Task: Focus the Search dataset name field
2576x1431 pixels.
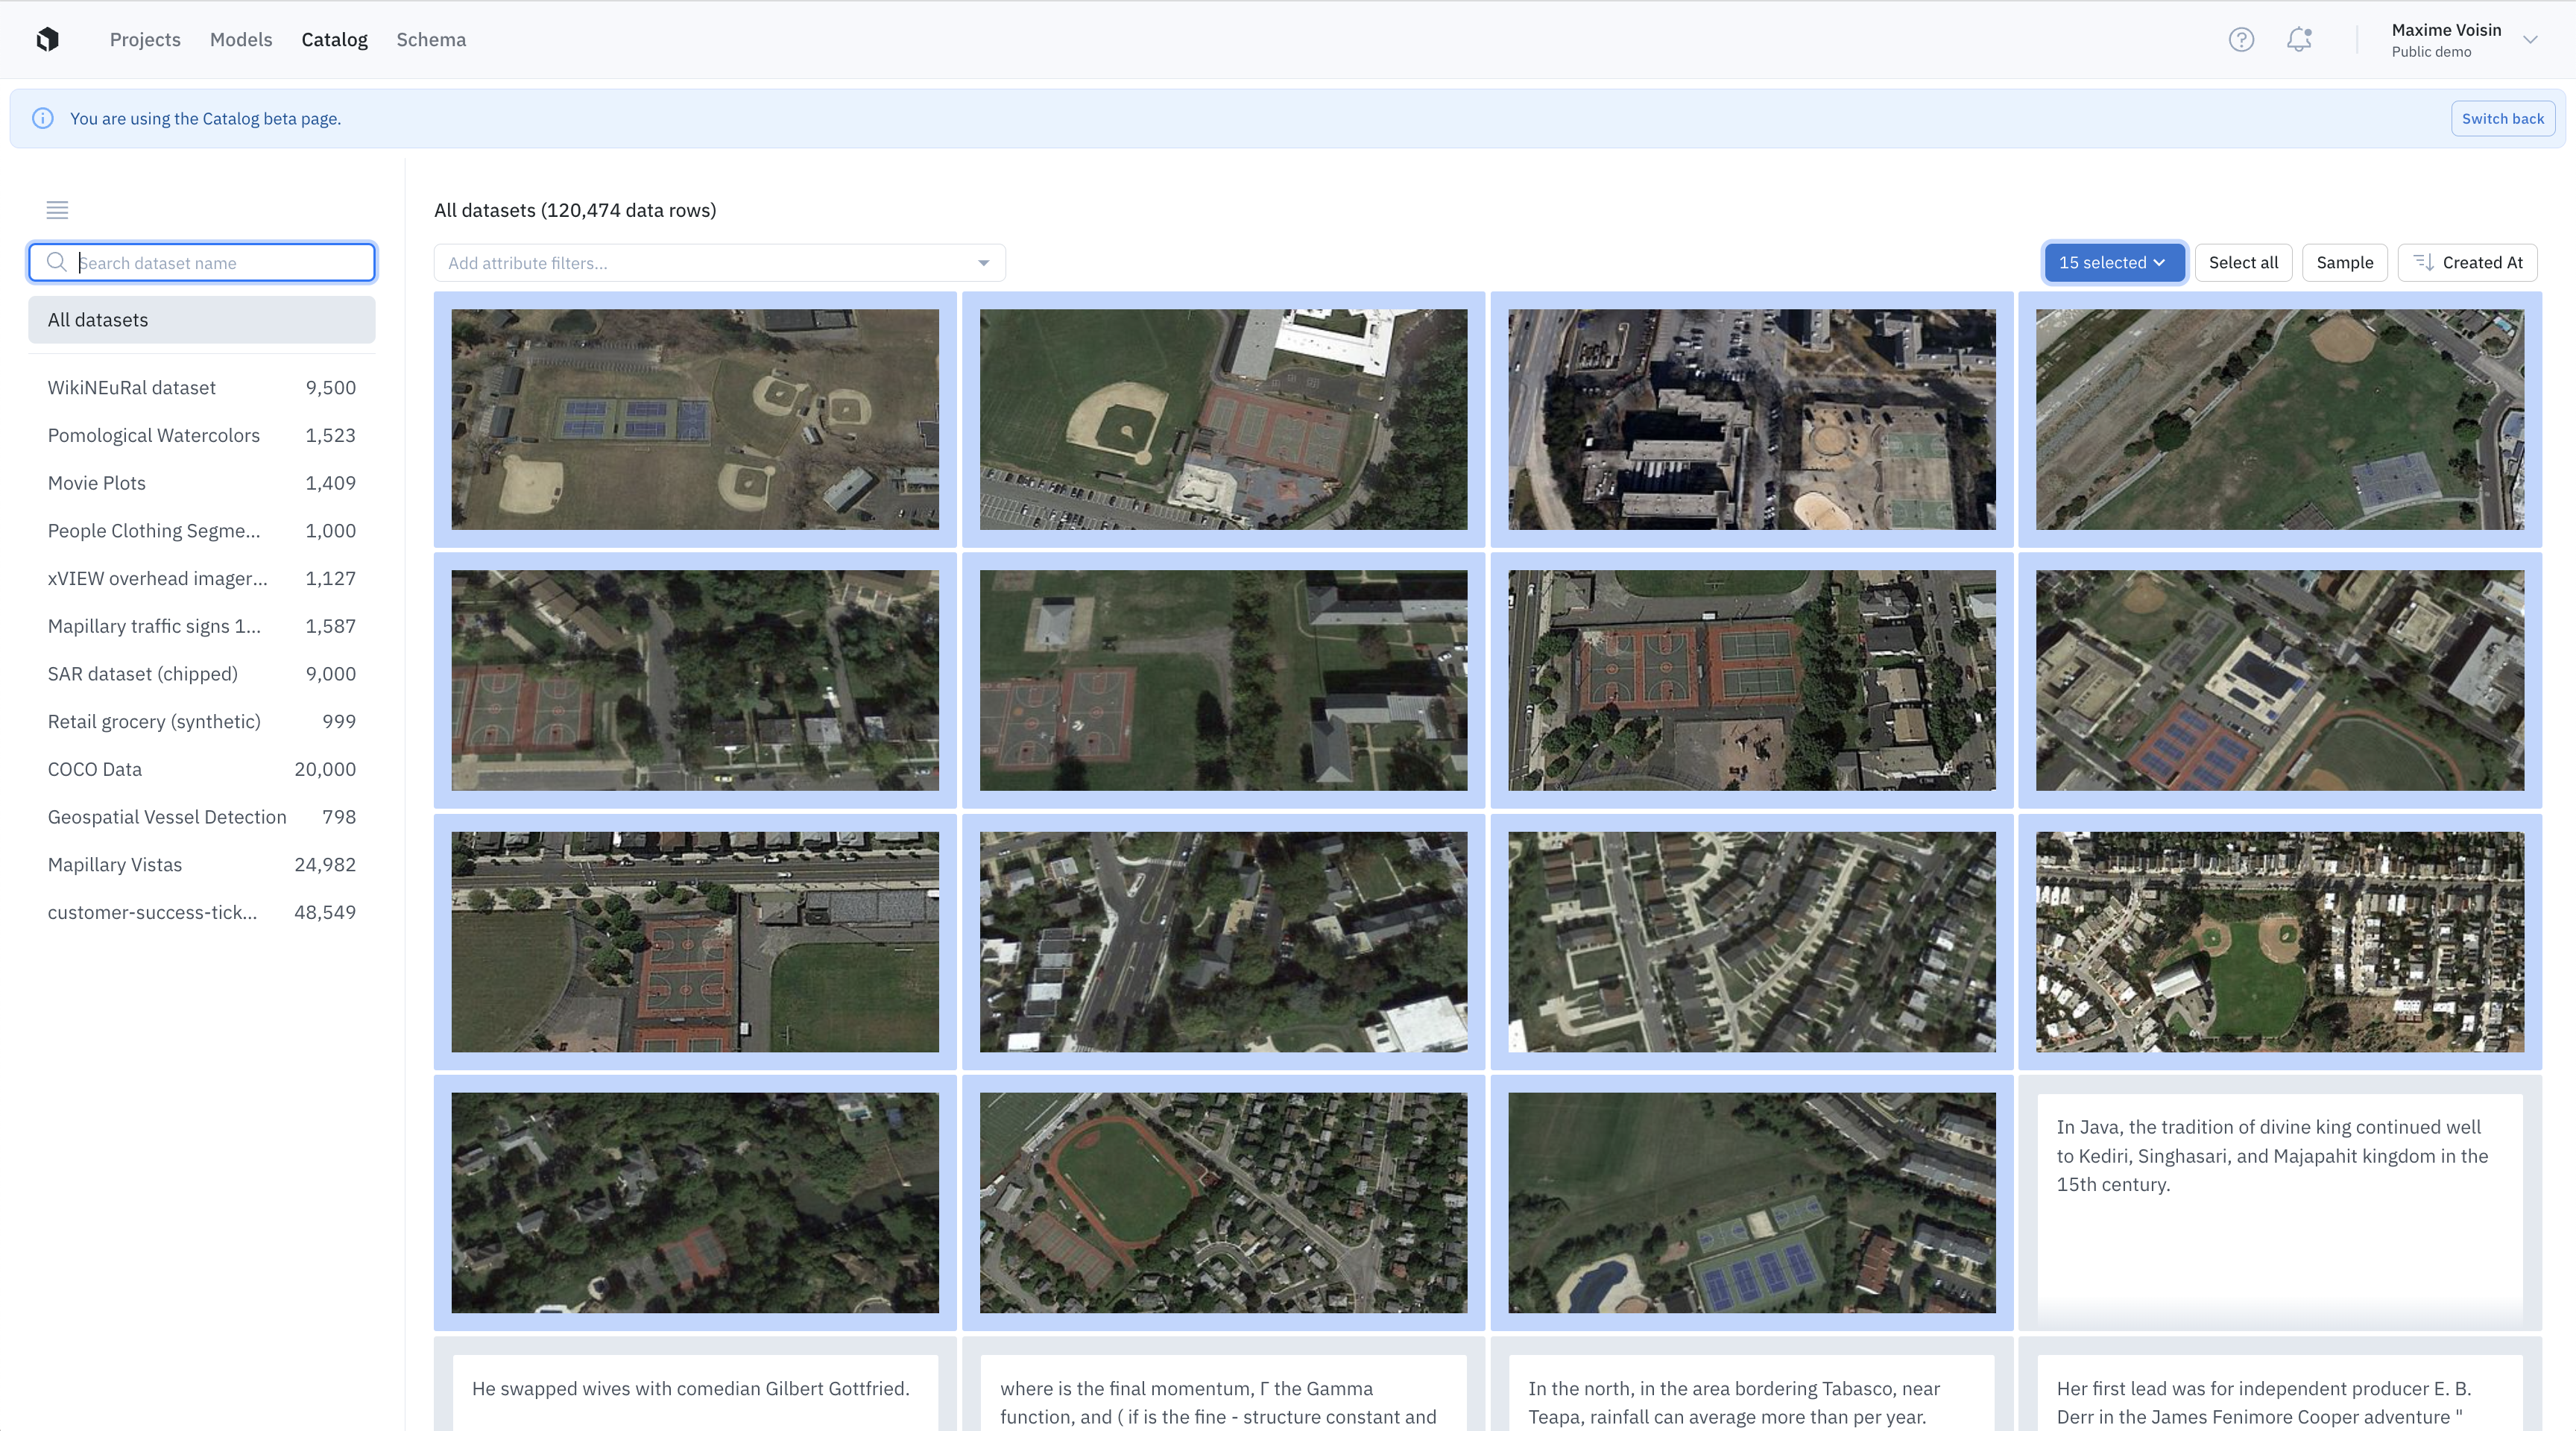Action: tap(202, 262)
